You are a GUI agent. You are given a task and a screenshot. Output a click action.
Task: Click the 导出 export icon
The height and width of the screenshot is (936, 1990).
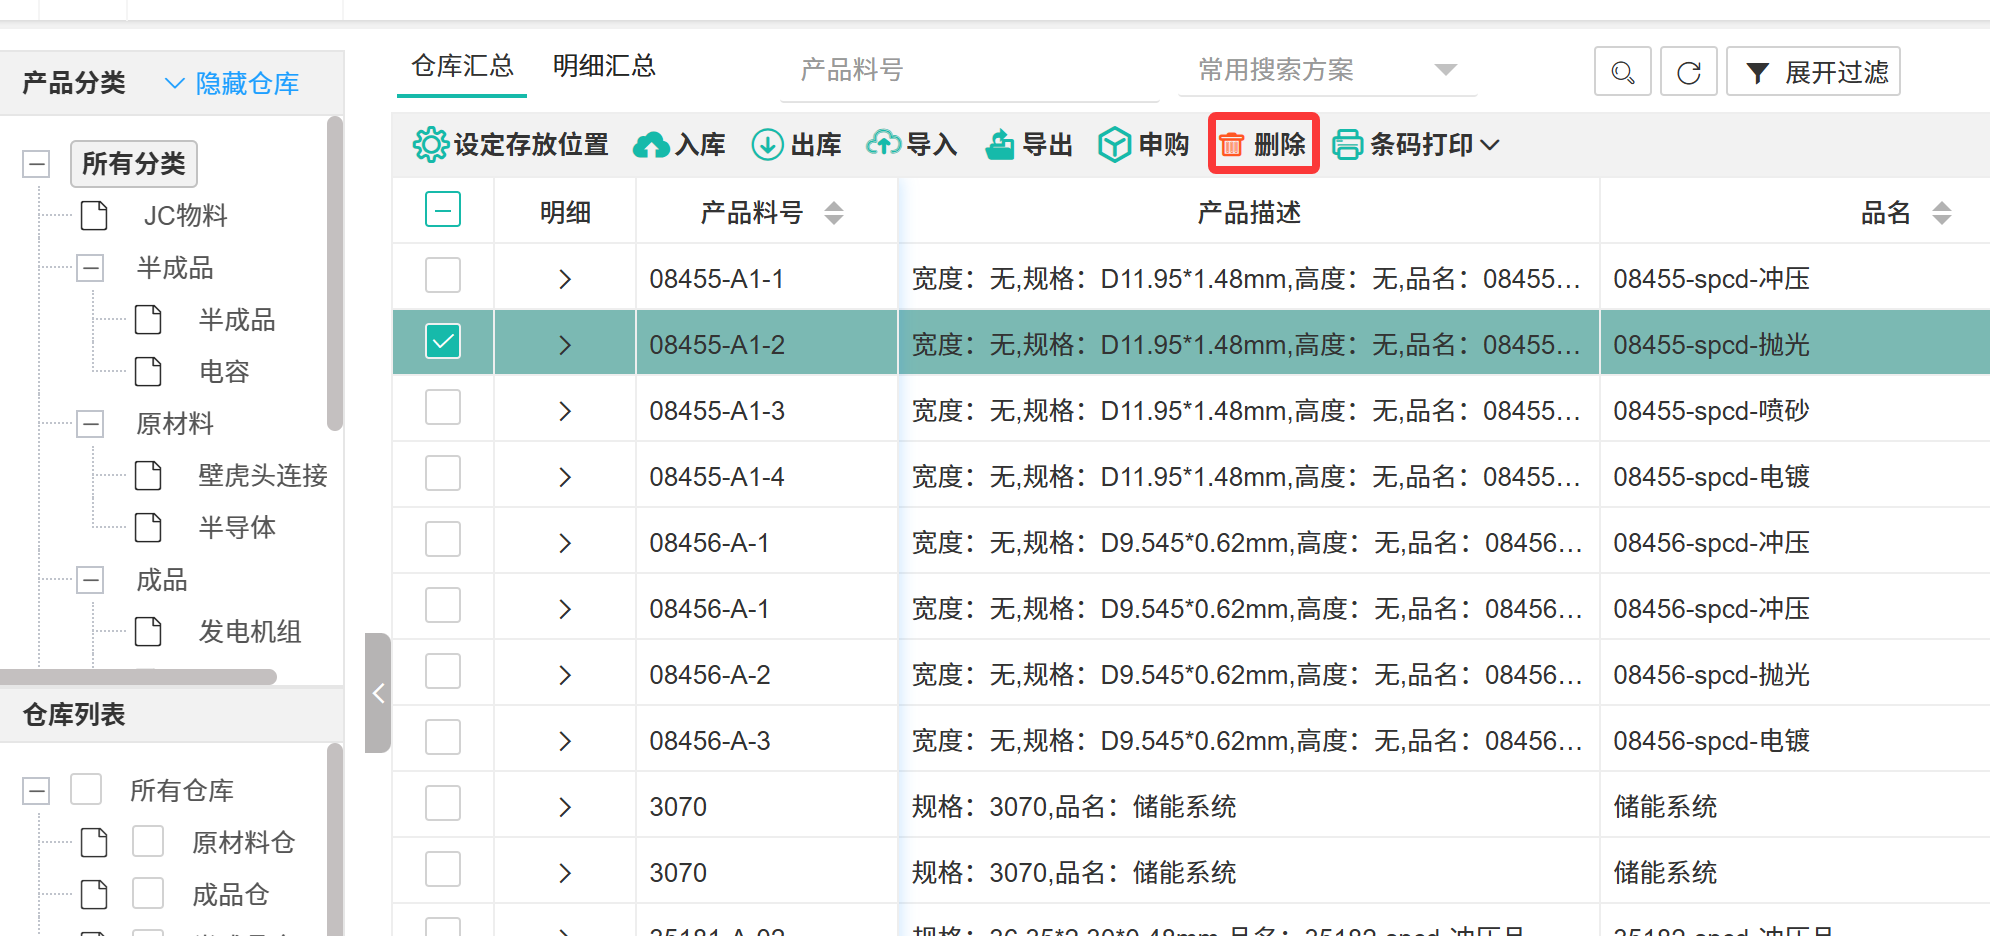(999, 145)
